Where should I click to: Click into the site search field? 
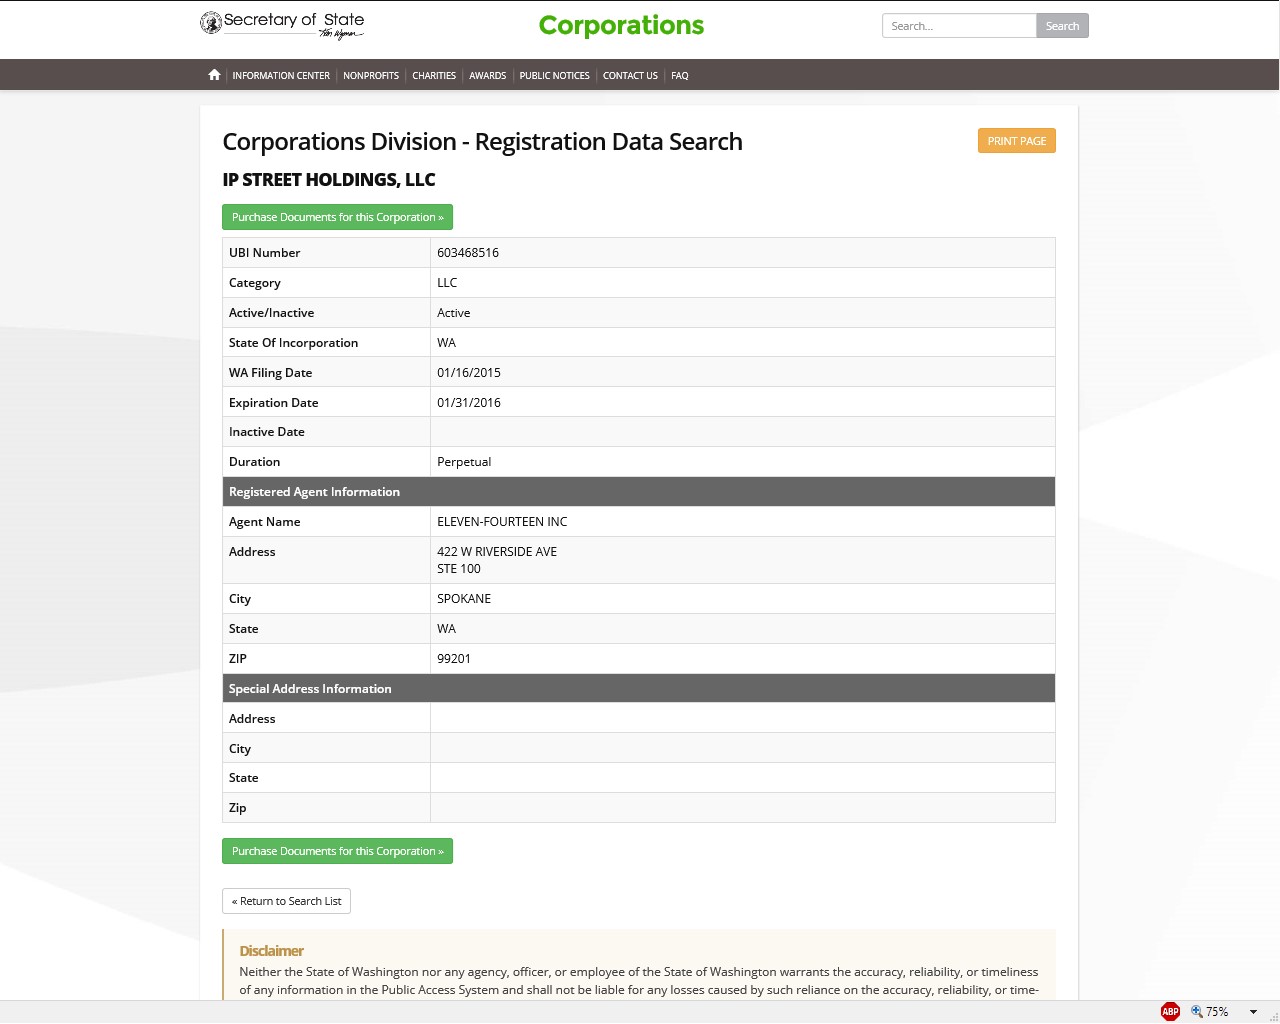958,26
